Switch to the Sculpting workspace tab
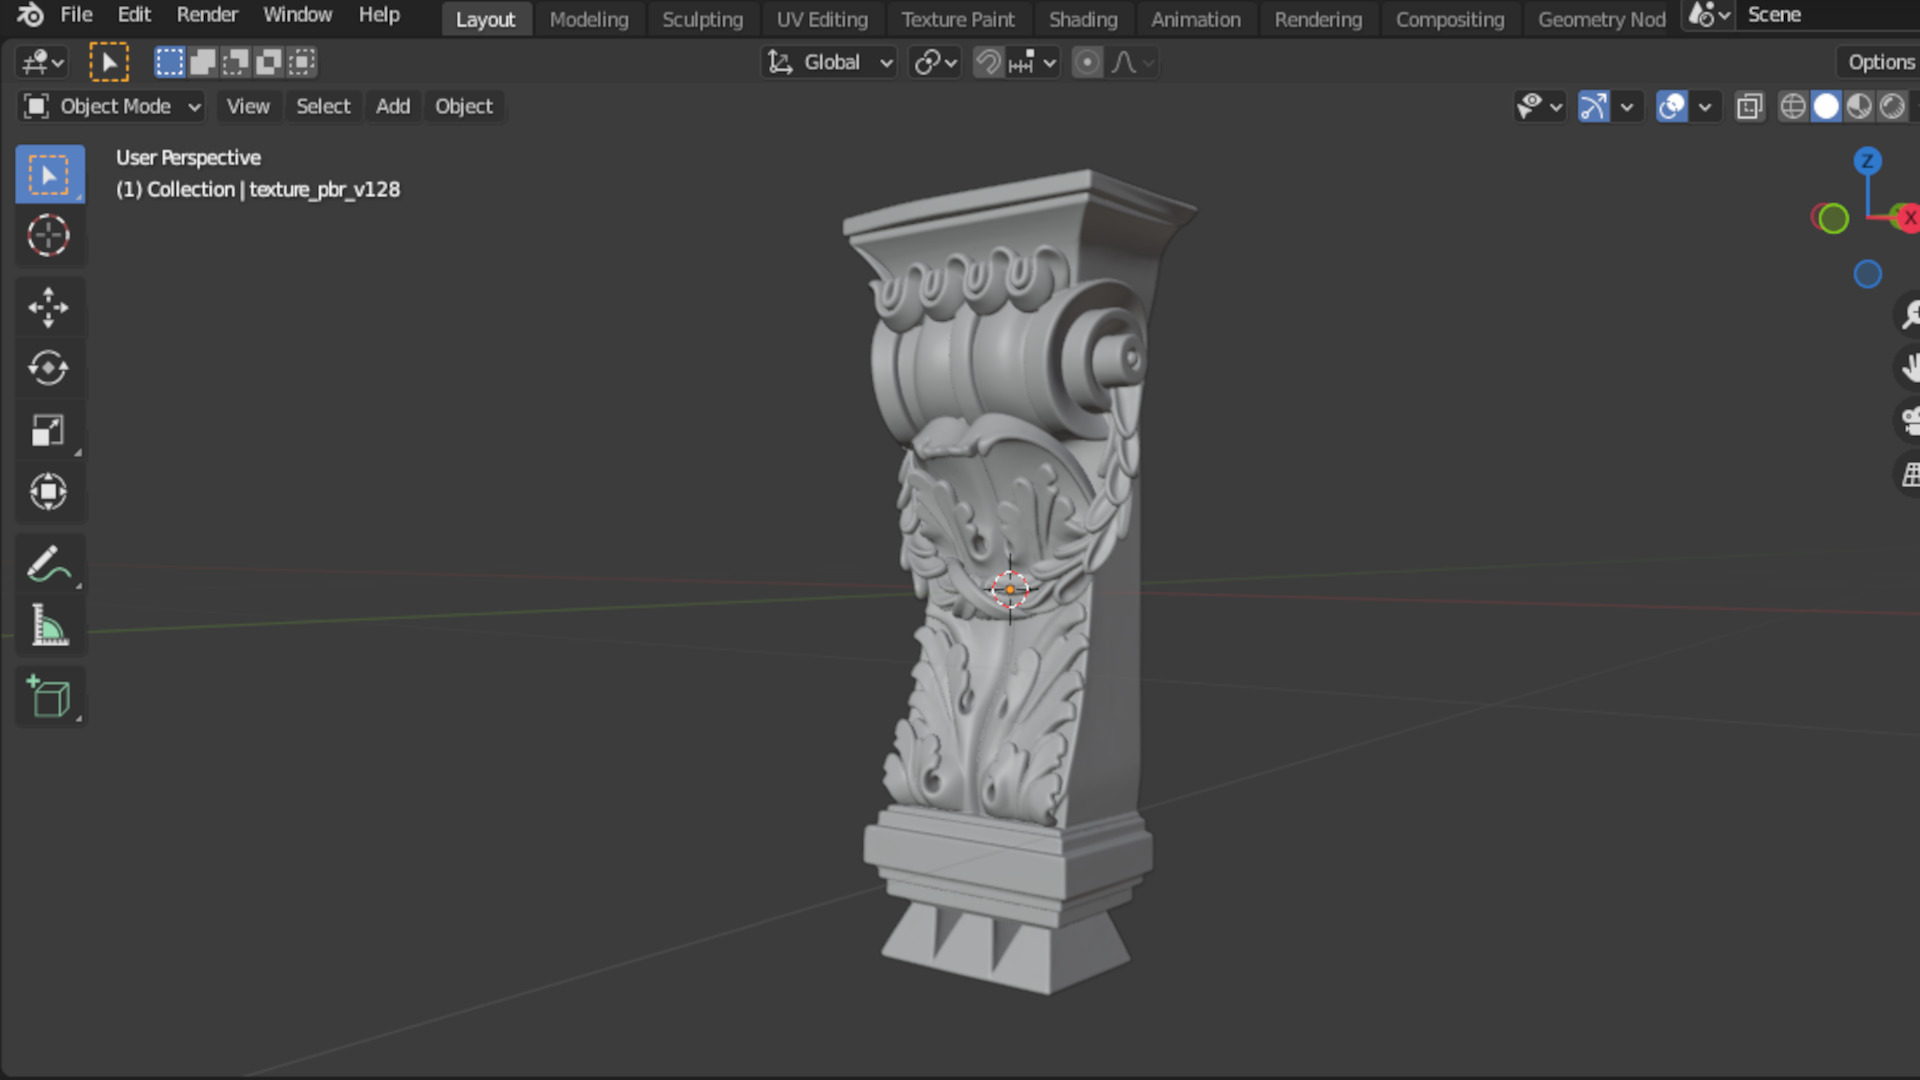Viewport: 1920px width, 1080px height. click(702, 20)
